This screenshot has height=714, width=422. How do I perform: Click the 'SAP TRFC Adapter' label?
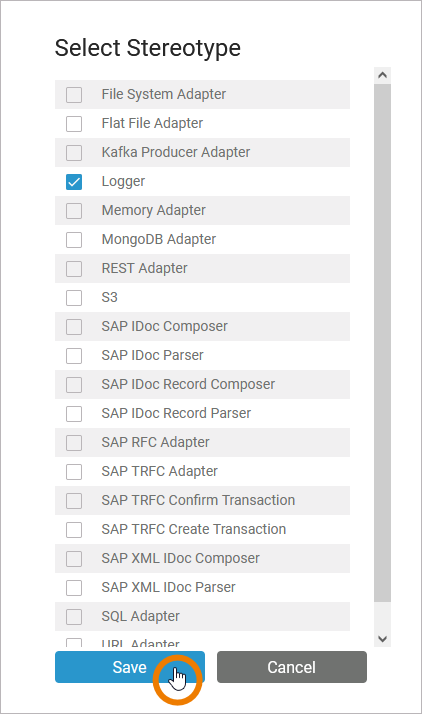[x=160, y=471]
